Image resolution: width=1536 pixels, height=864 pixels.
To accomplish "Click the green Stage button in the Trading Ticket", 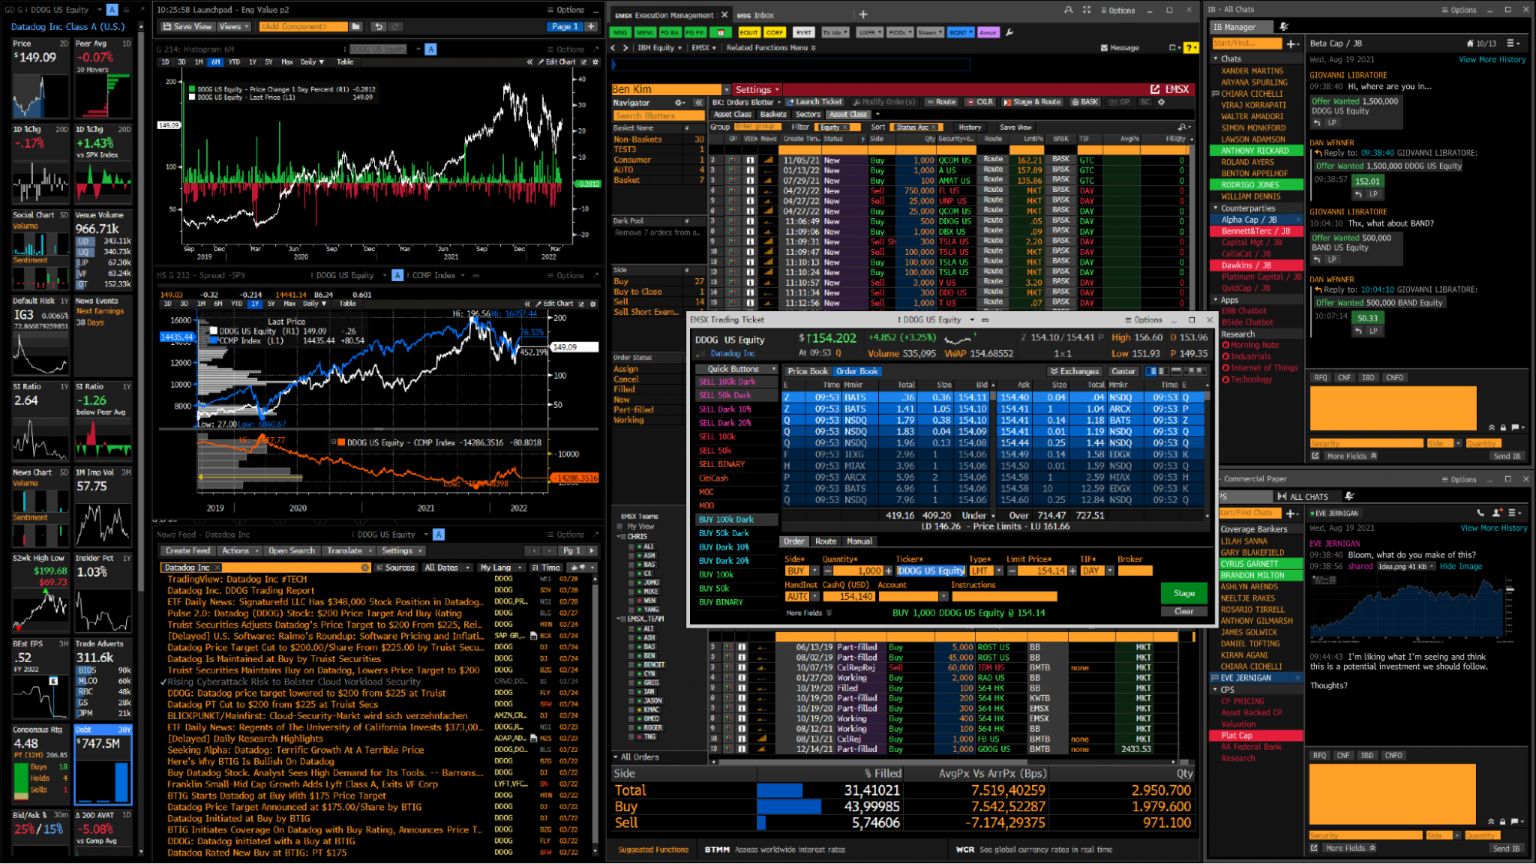I will [x=1184, y=593].
